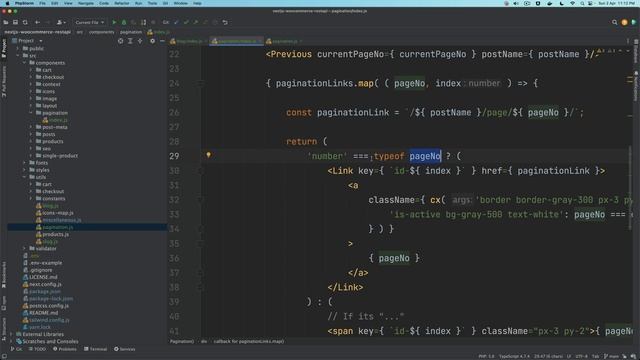Open the Problems tool window button

click(64, 349)
